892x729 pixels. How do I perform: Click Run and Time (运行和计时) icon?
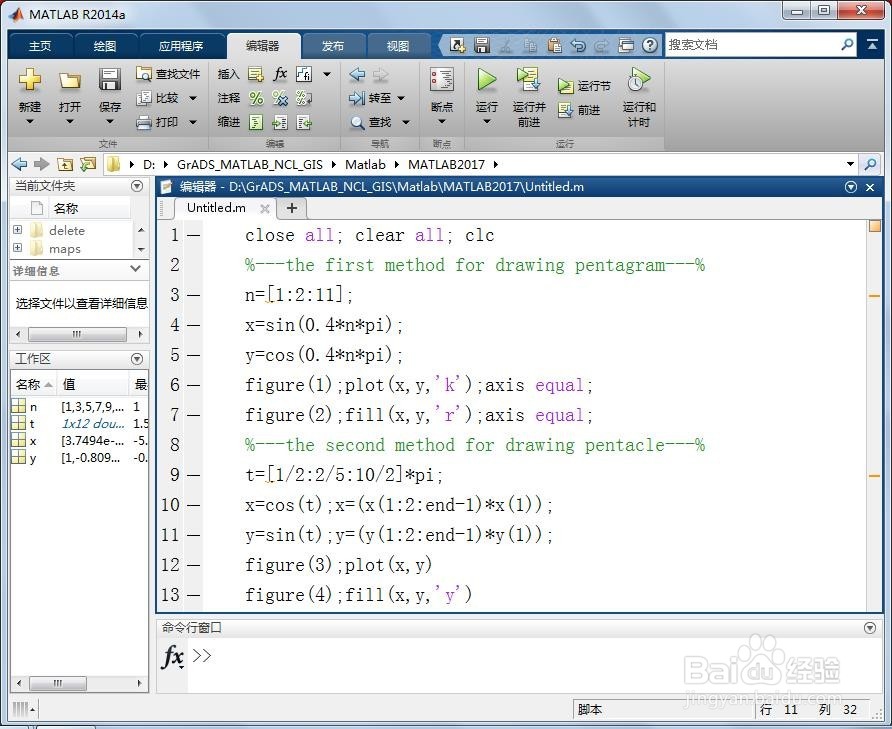[x=638, y=80]
